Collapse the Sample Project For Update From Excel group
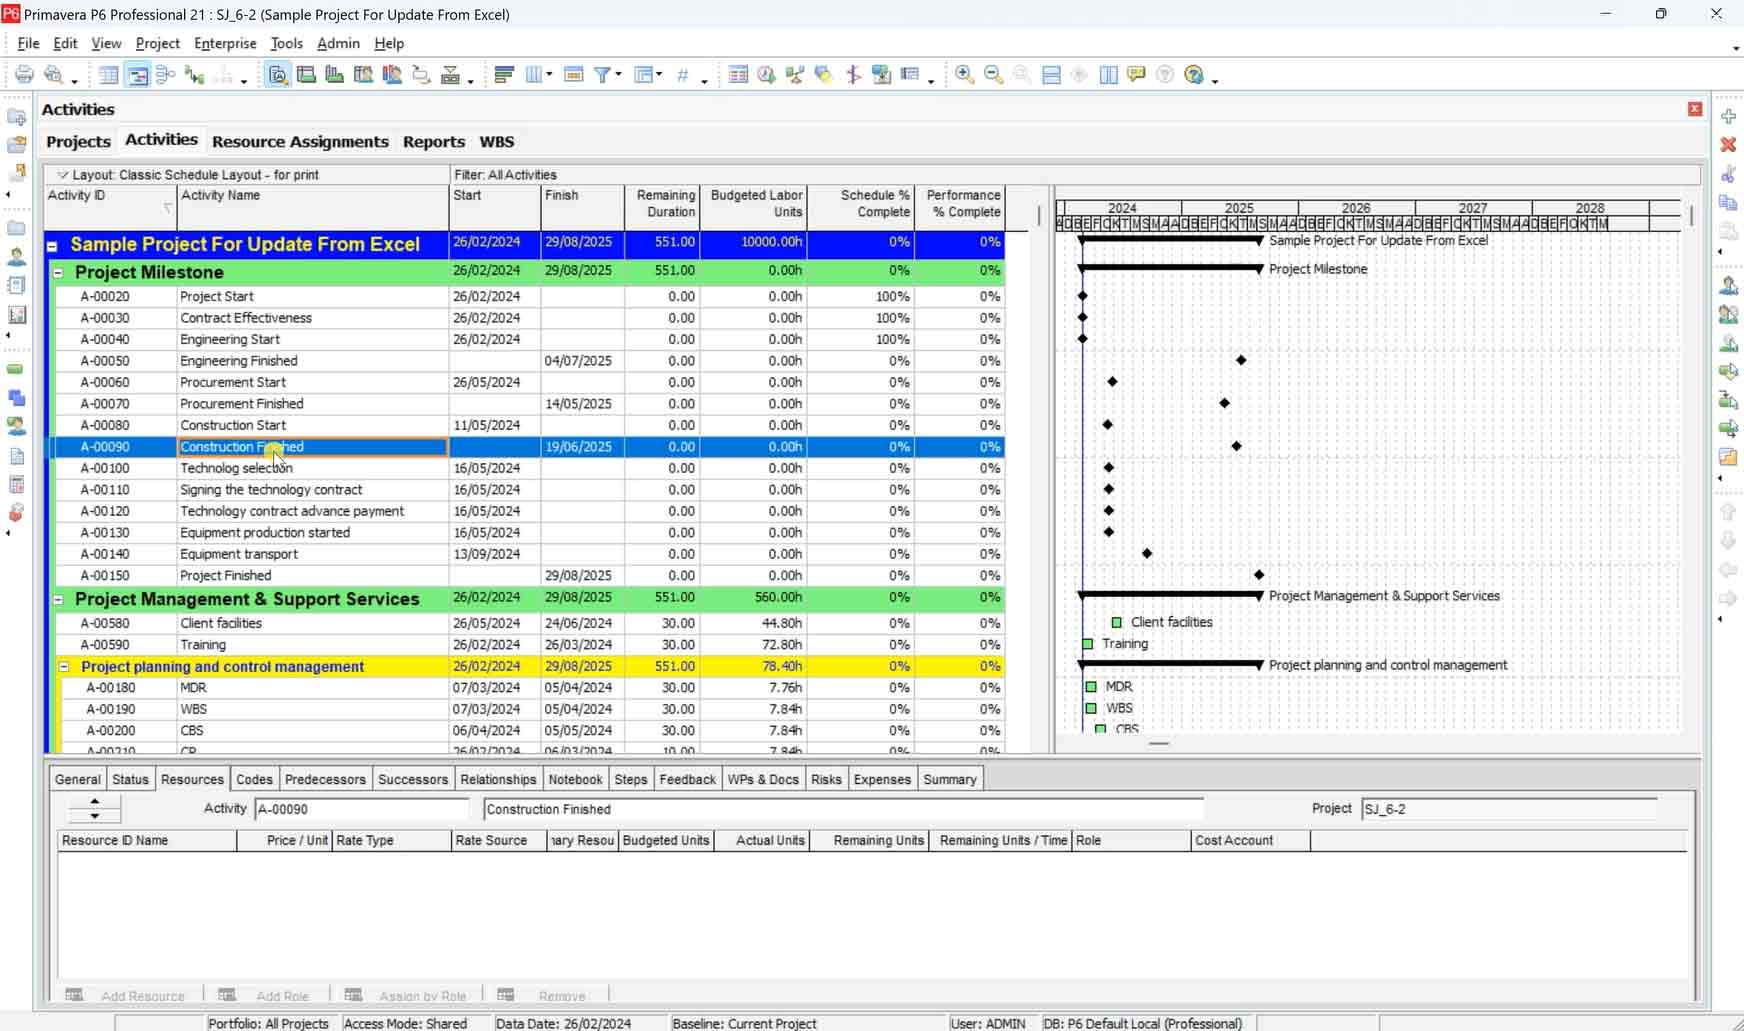The width and height of the screenshot is (1744, 1031). (52, 245)
